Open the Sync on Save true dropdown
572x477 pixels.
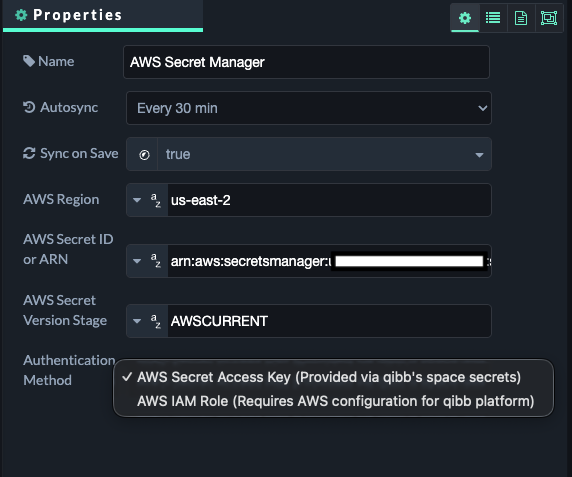pyautogui.click(x=324, y=154)
